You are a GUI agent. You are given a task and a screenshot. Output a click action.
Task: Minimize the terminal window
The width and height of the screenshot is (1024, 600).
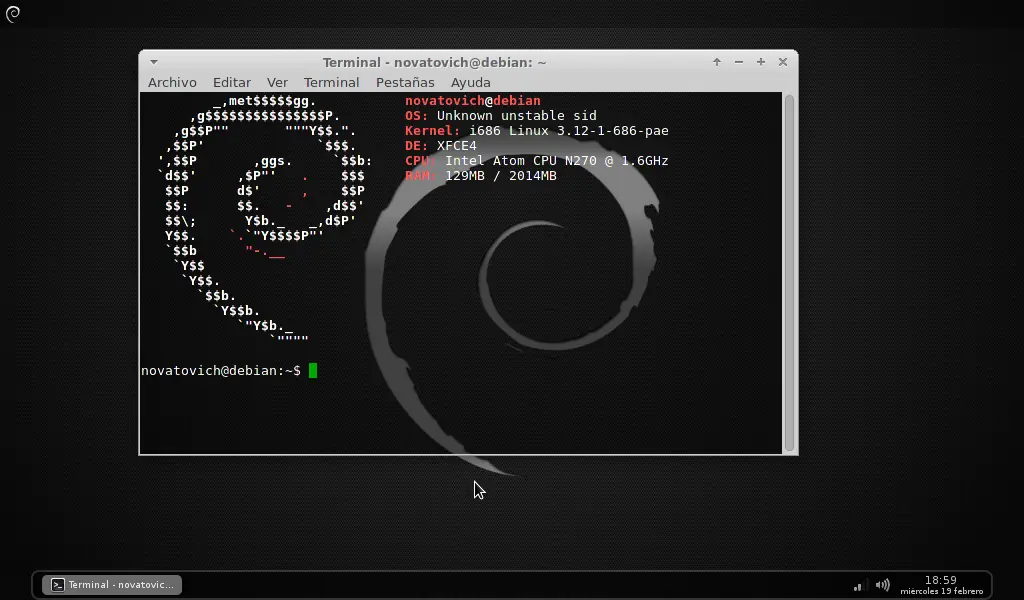tap(739, 61)
